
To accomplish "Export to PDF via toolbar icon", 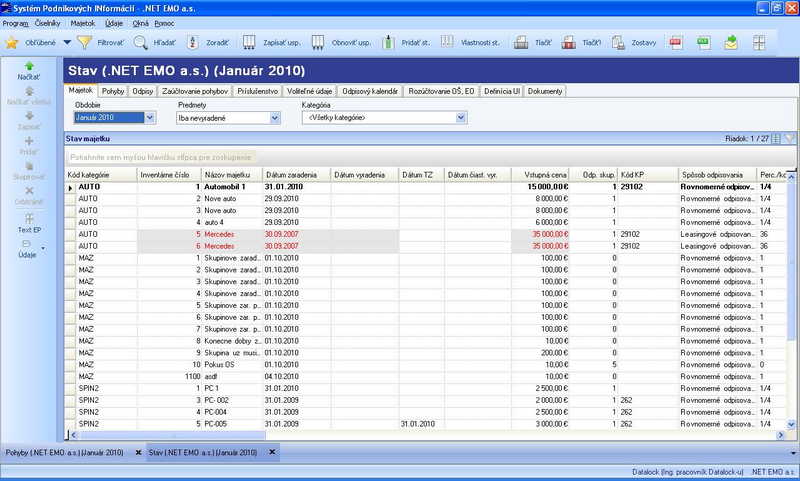I will tap(676, 43).
